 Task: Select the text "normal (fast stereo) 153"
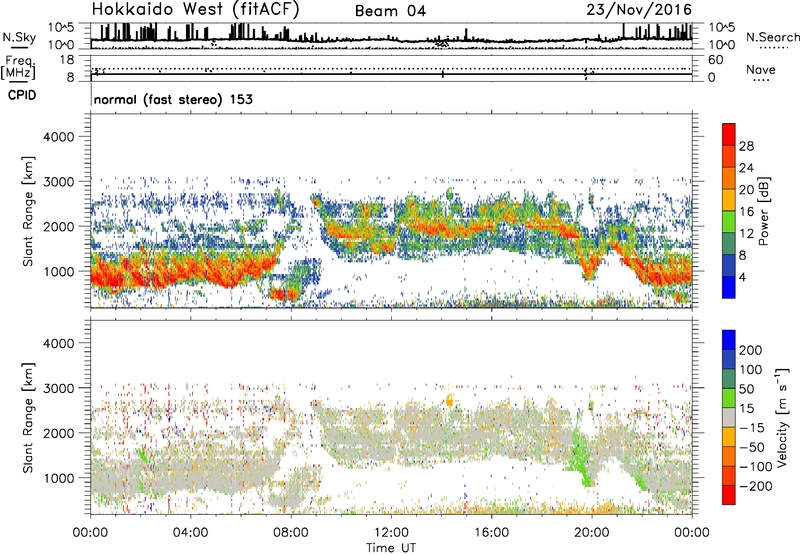click(173, 99)
